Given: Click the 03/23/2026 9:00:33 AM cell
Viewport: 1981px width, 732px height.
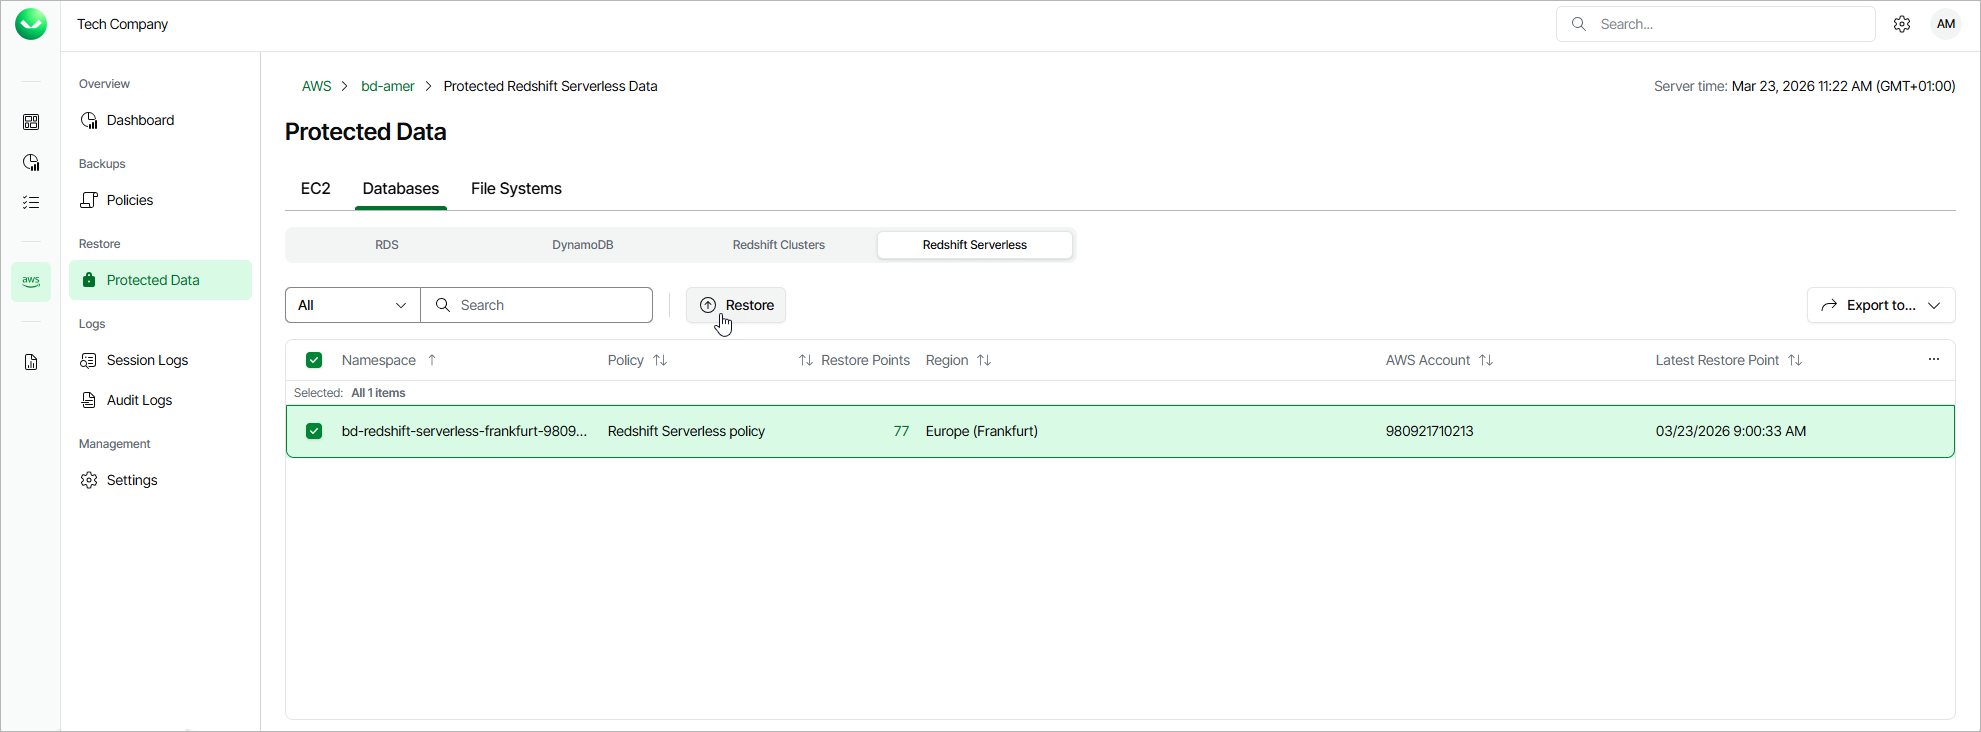Looking at the screenshot, I should [1731, 431].
